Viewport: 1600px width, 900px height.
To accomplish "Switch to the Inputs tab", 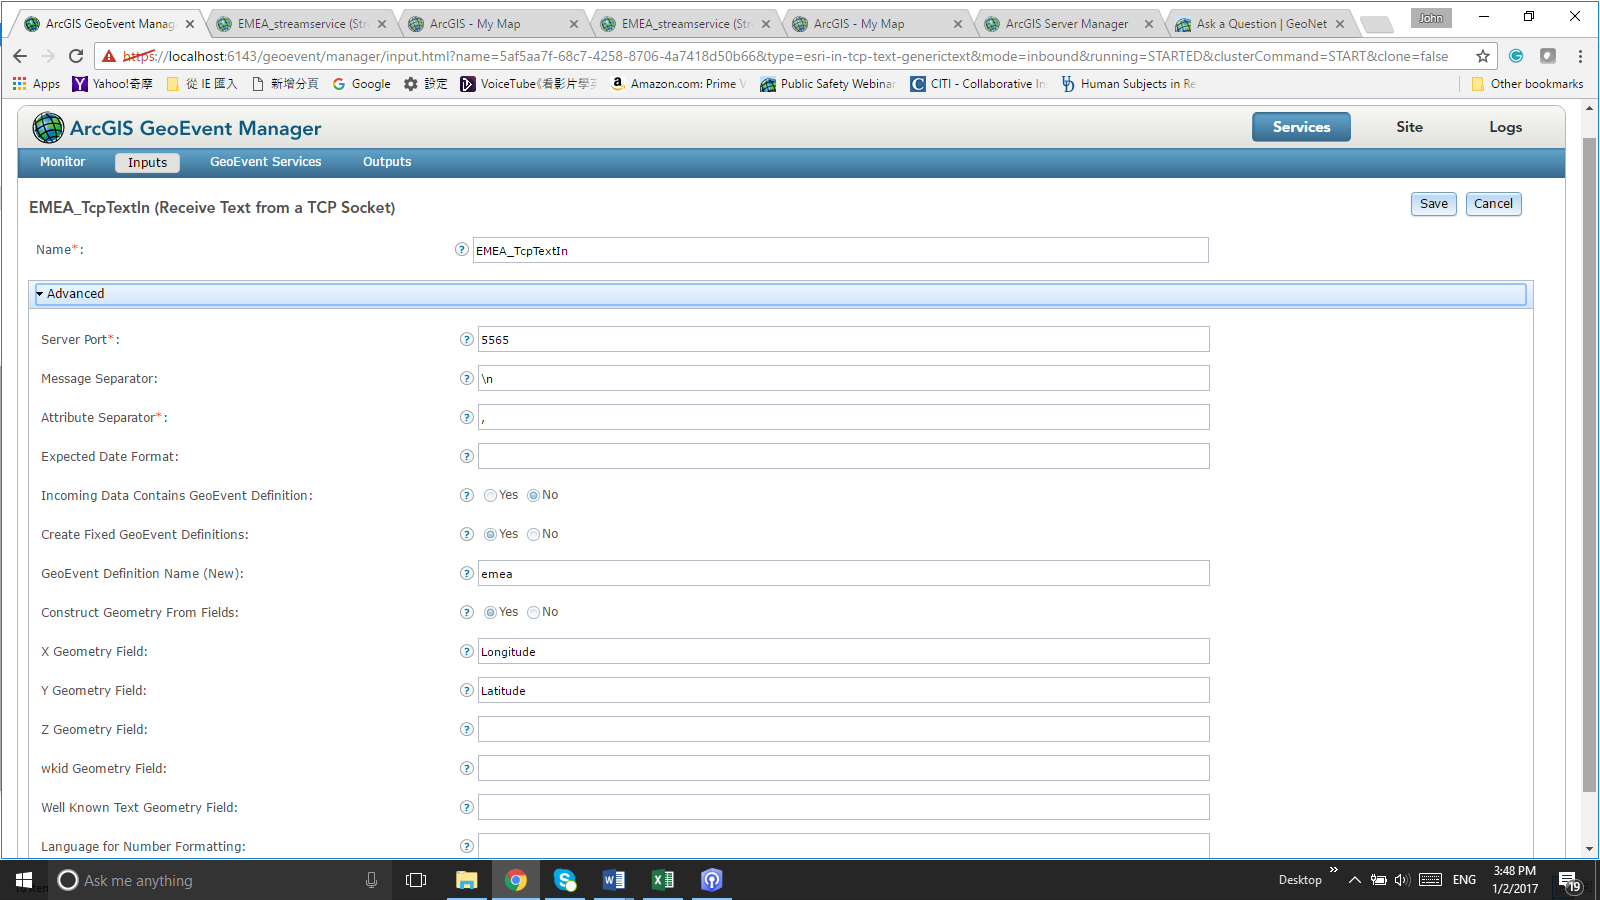I will coord(147,163).
